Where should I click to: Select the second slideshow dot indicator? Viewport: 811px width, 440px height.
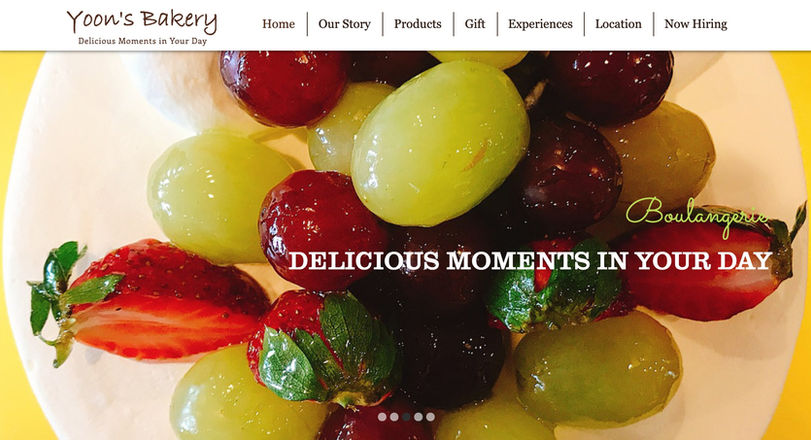tap(394, 417)
